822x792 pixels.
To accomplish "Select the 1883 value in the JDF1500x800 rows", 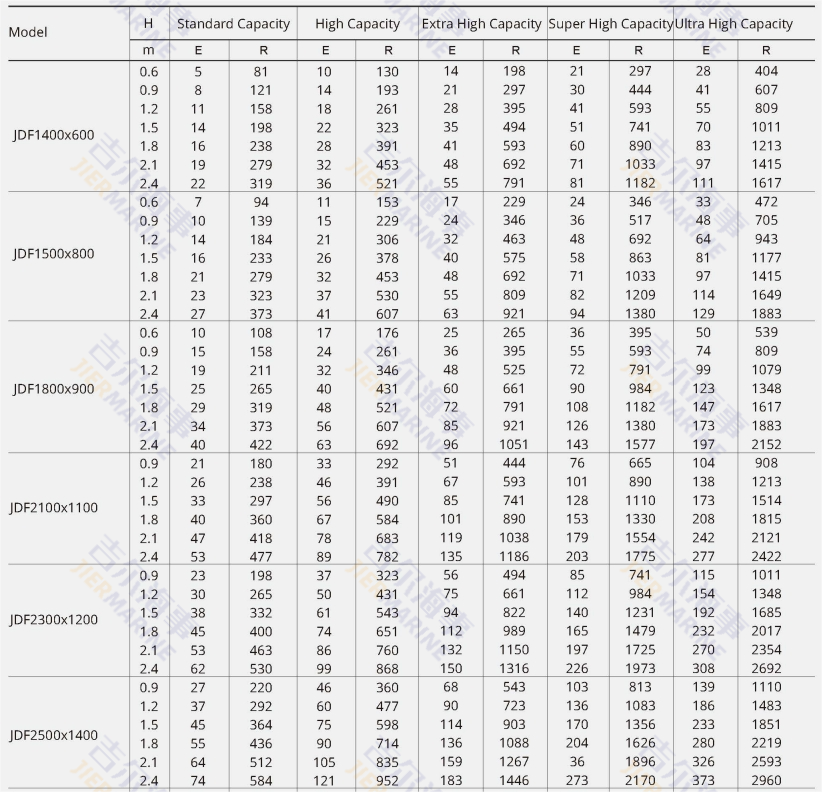I will coord(766,314).
